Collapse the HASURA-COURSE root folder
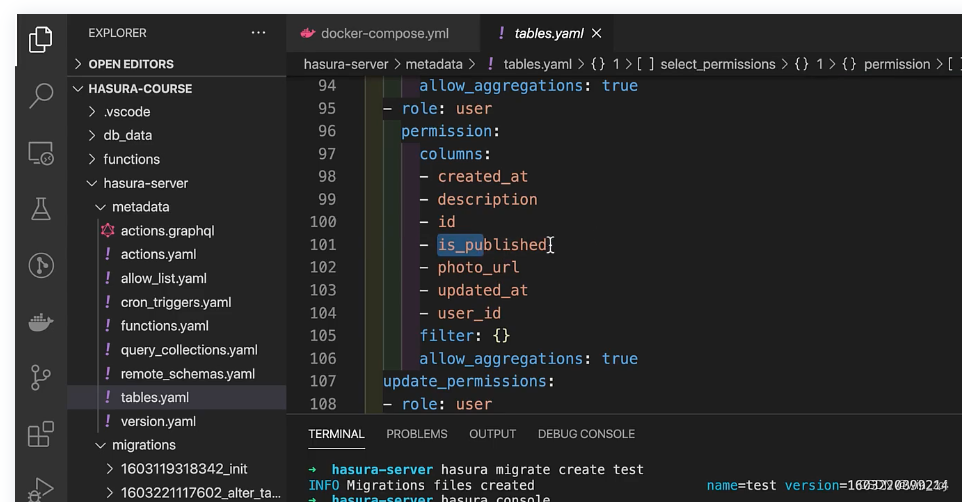The image size is (962, 502). click(140, 88)
